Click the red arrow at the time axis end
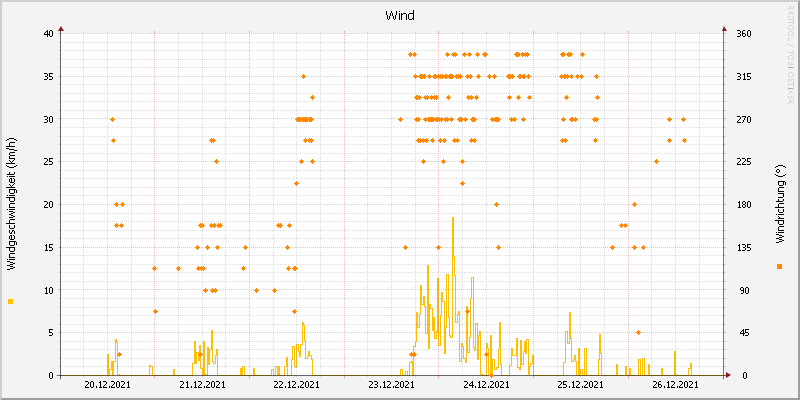This screenshot has height=400, width=800. pyautogui.click(x=728, y=375)
